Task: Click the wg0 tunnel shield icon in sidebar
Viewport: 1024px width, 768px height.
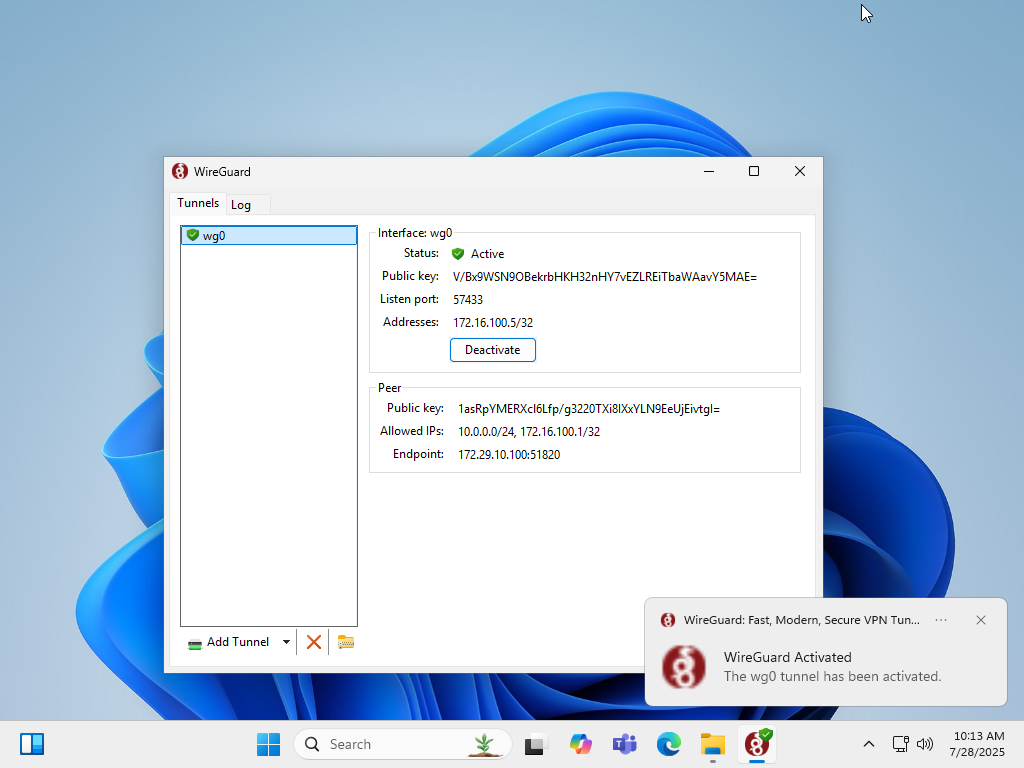Action: tap(192, 235)
